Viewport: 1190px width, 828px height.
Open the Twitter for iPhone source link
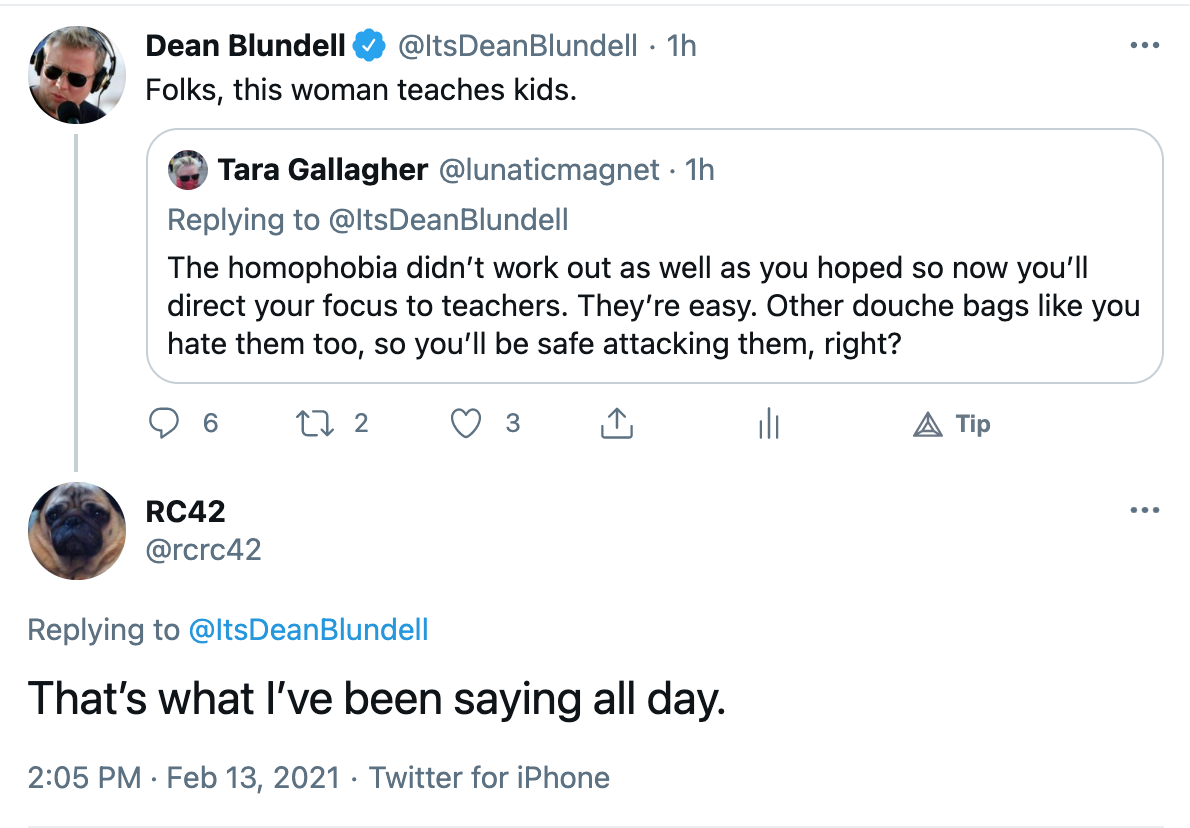490,778
